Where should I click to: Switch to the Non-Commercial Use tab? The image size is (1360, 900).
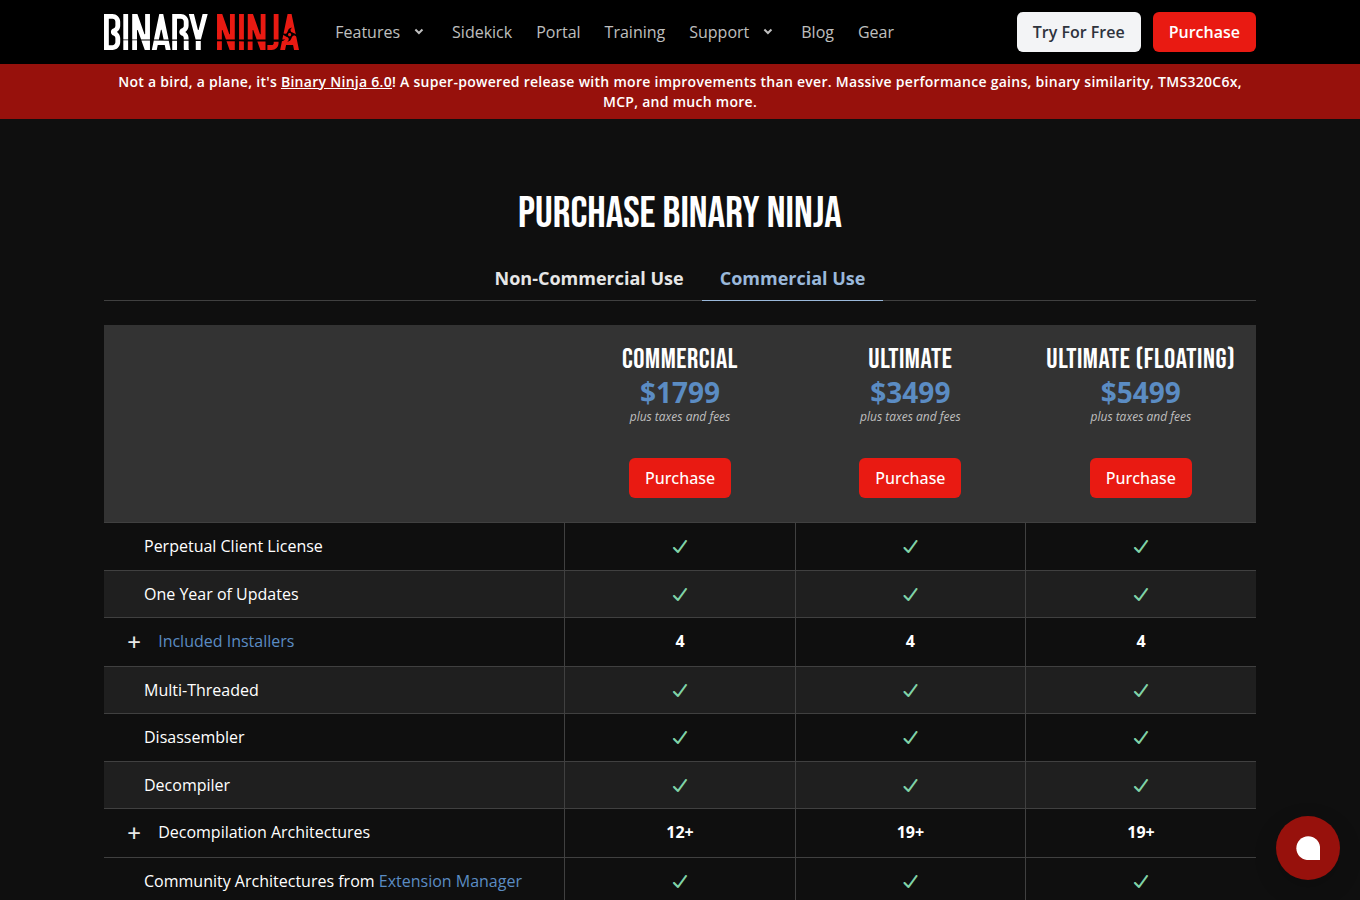pos(589,279)
